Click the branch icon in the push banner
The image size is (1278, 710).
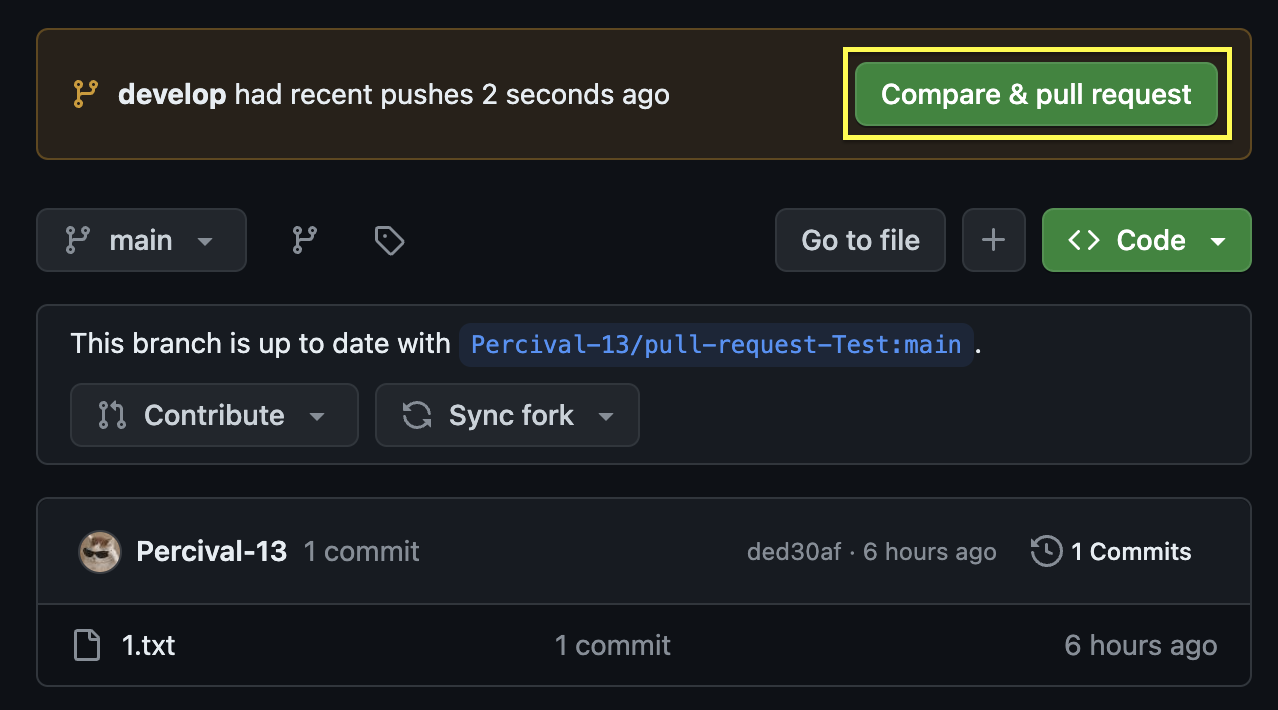86,95
